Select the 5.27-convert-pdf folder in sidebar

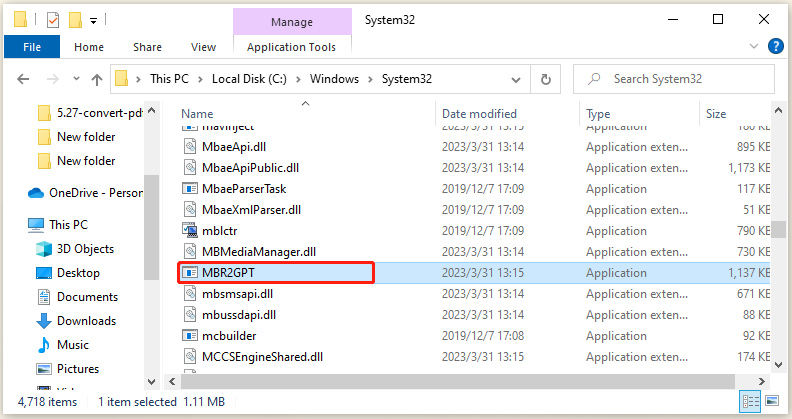(90, 113)
